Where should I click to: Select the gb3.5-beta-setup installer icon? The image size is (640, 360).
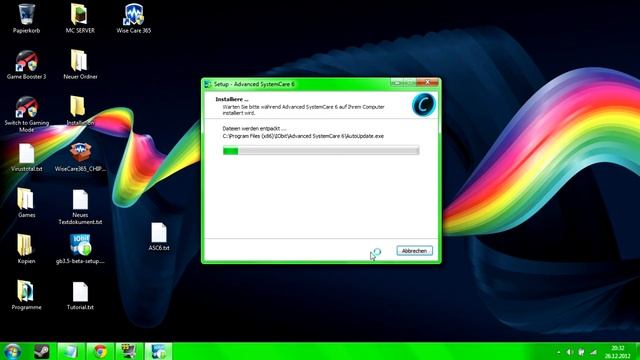80,249
